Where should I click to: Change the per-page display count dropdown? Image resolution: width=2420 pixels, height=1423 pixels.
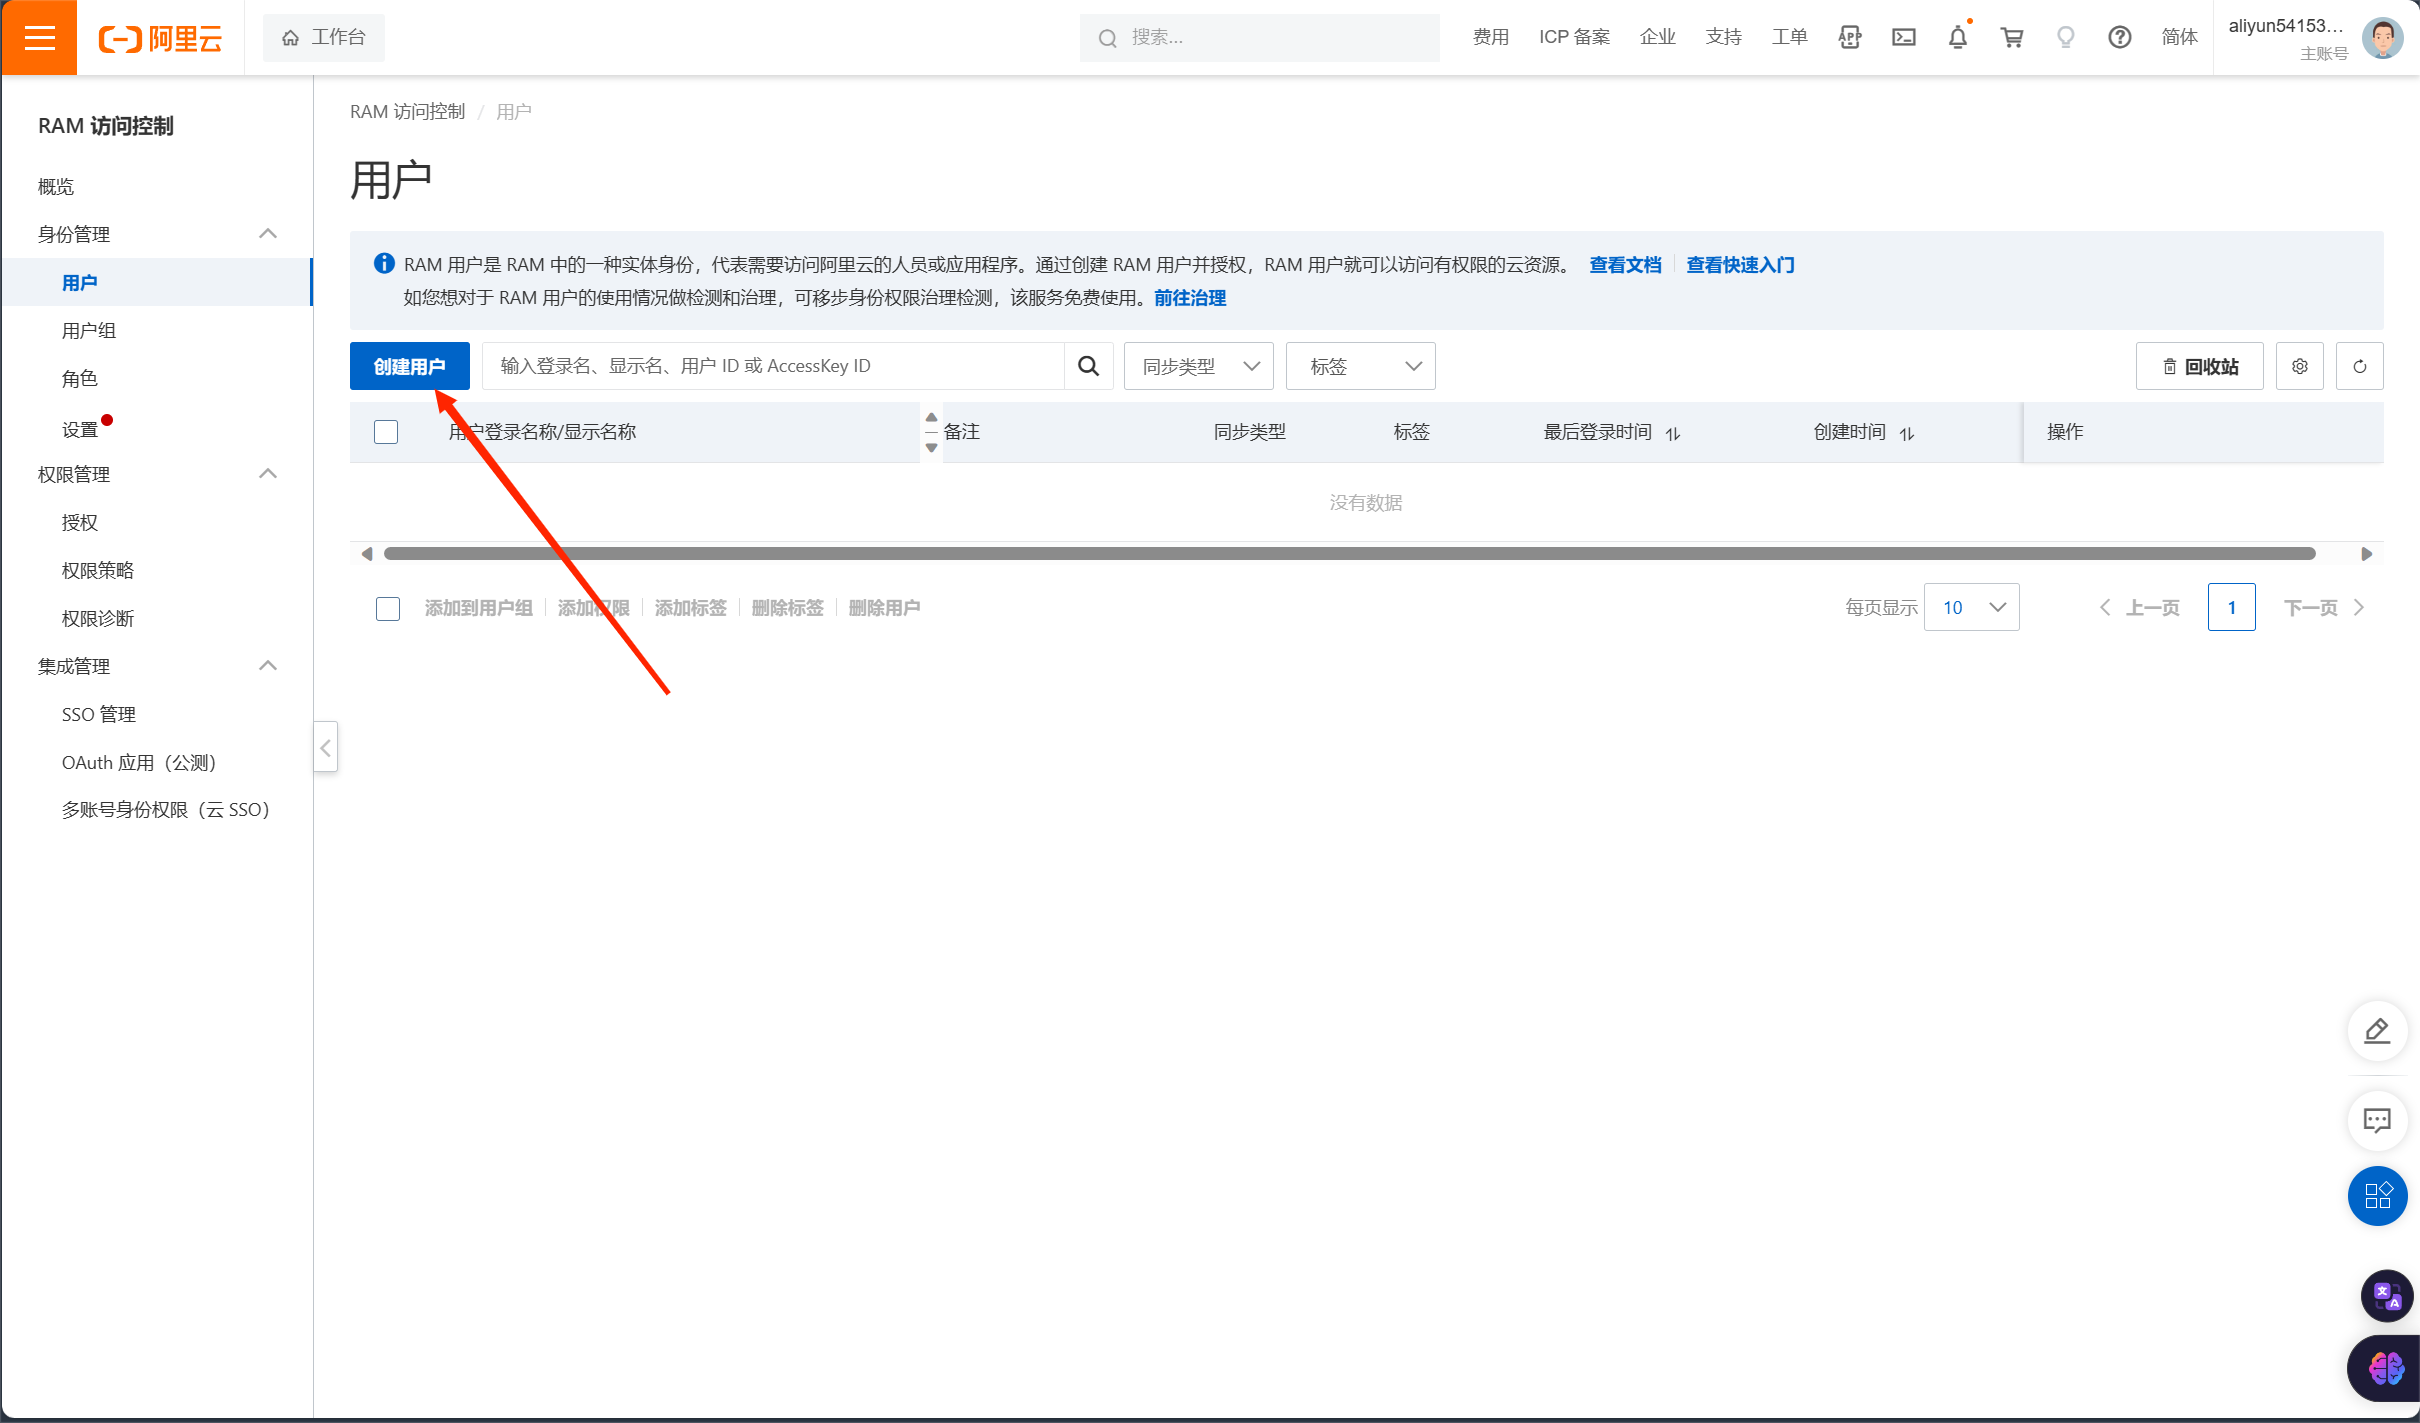(x=1971, y=607)
